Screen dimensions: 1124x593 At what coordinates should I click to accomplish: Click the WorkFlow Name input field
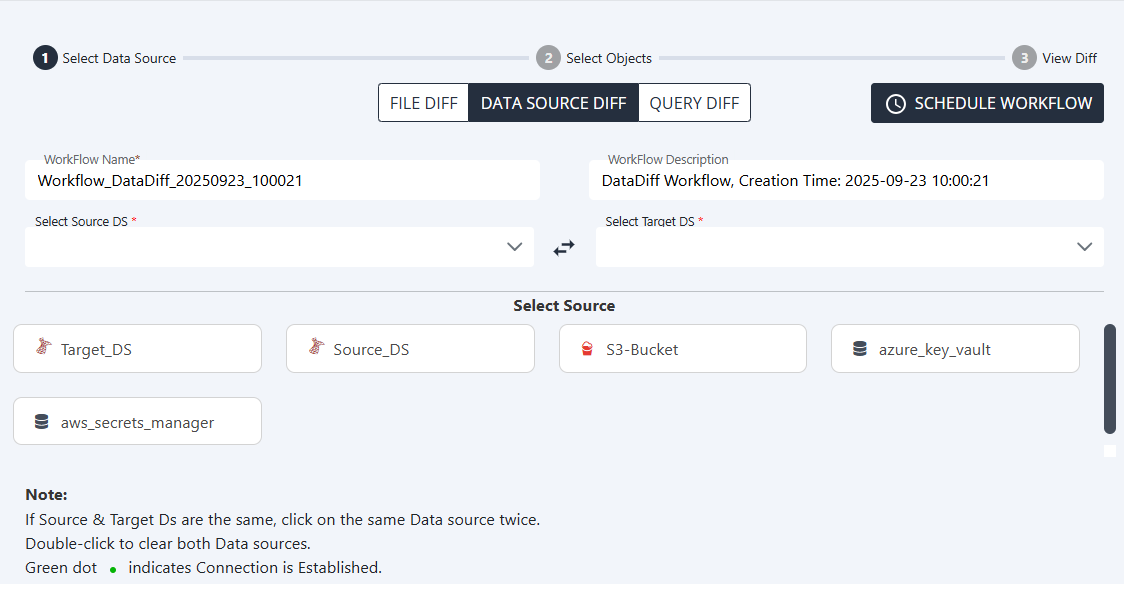(282, 181)
